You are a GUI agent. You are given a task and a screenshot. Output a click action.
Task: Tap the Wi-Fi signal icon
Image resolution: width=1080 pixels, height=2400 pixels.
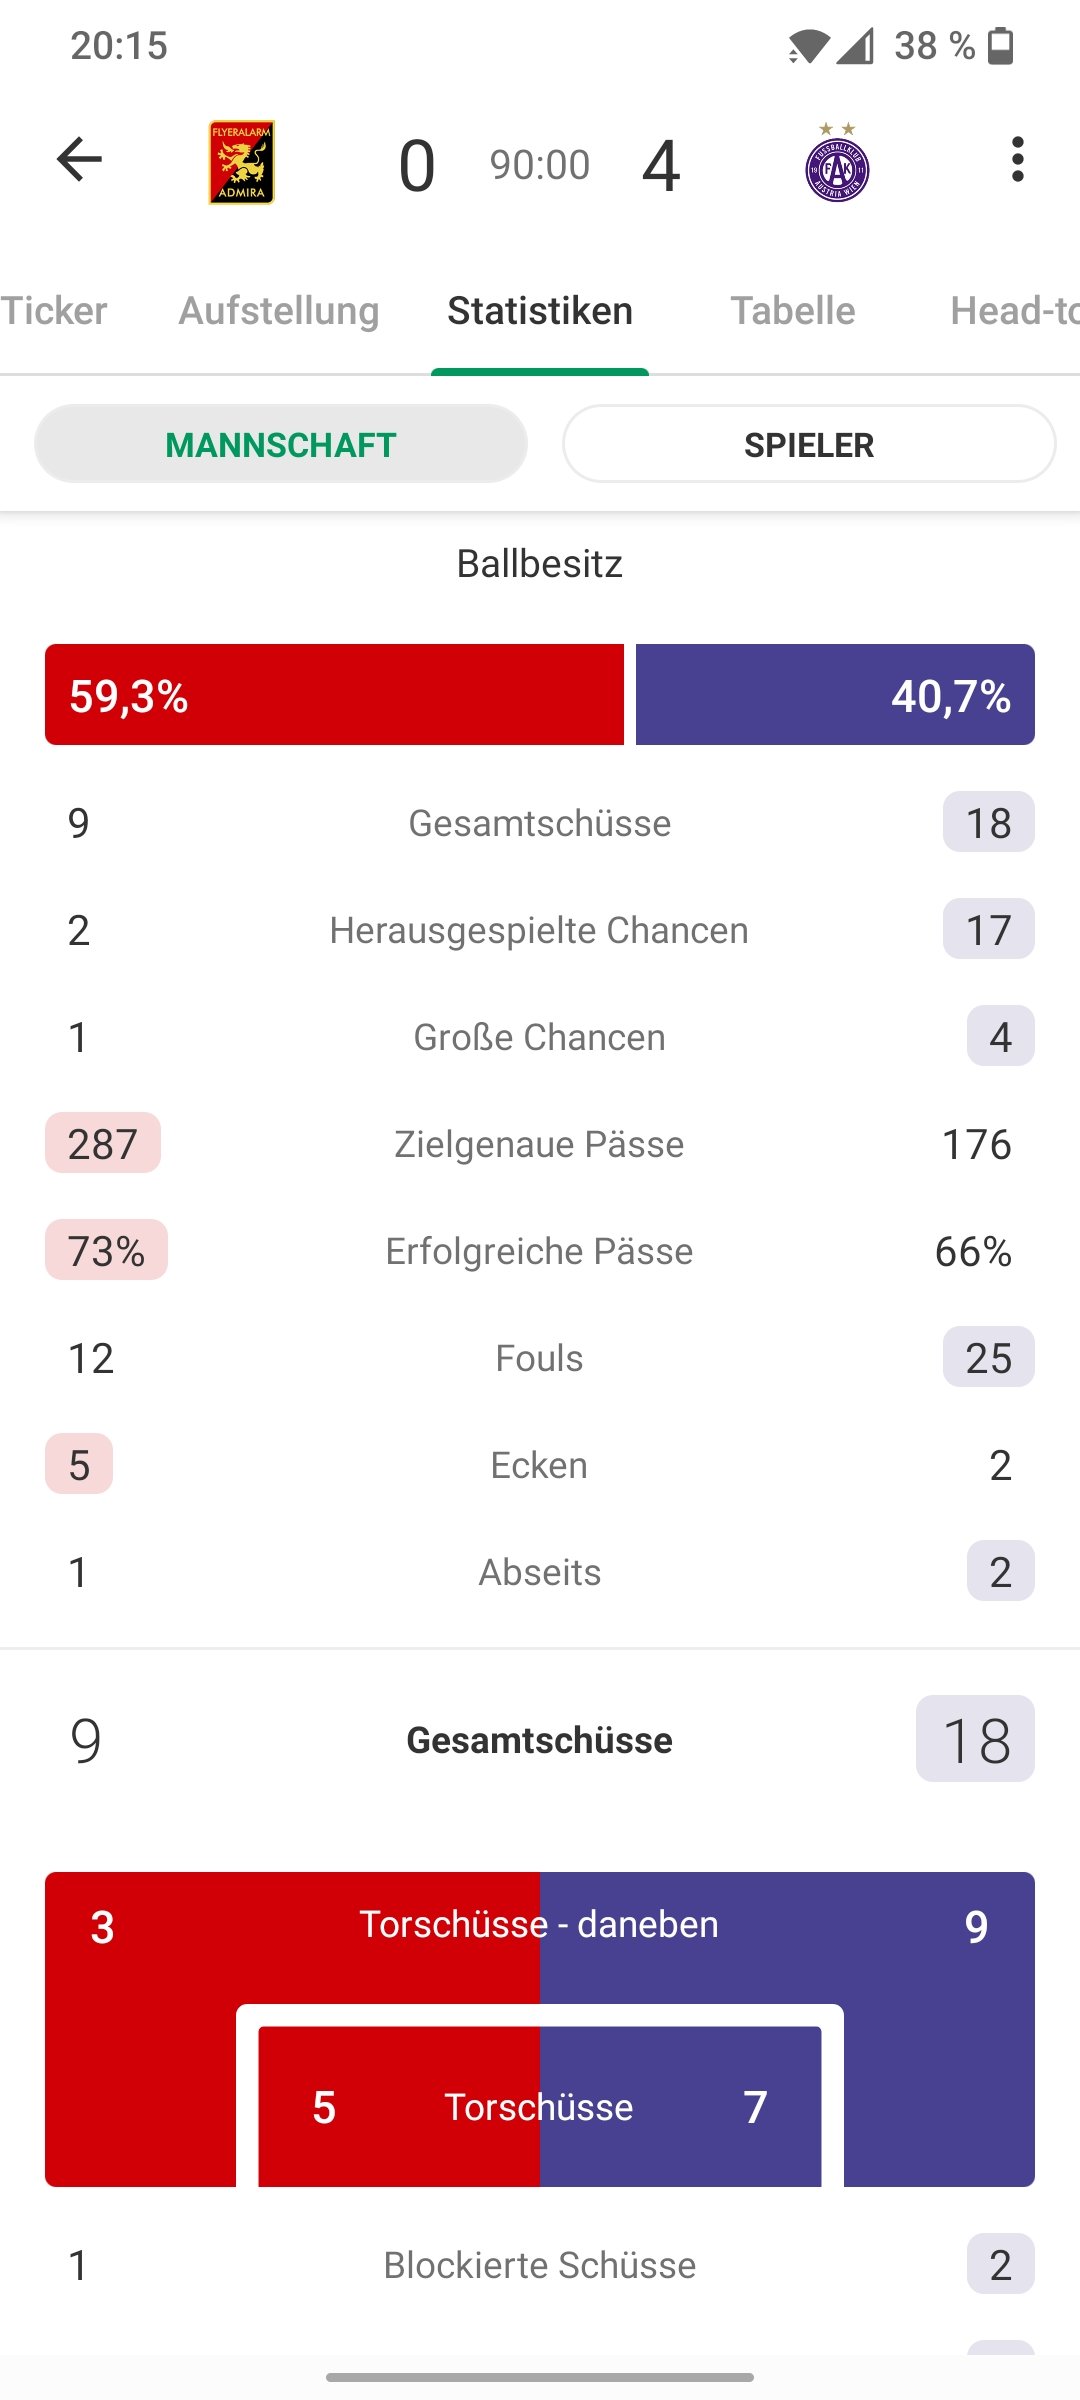click(x=807, y=46)
